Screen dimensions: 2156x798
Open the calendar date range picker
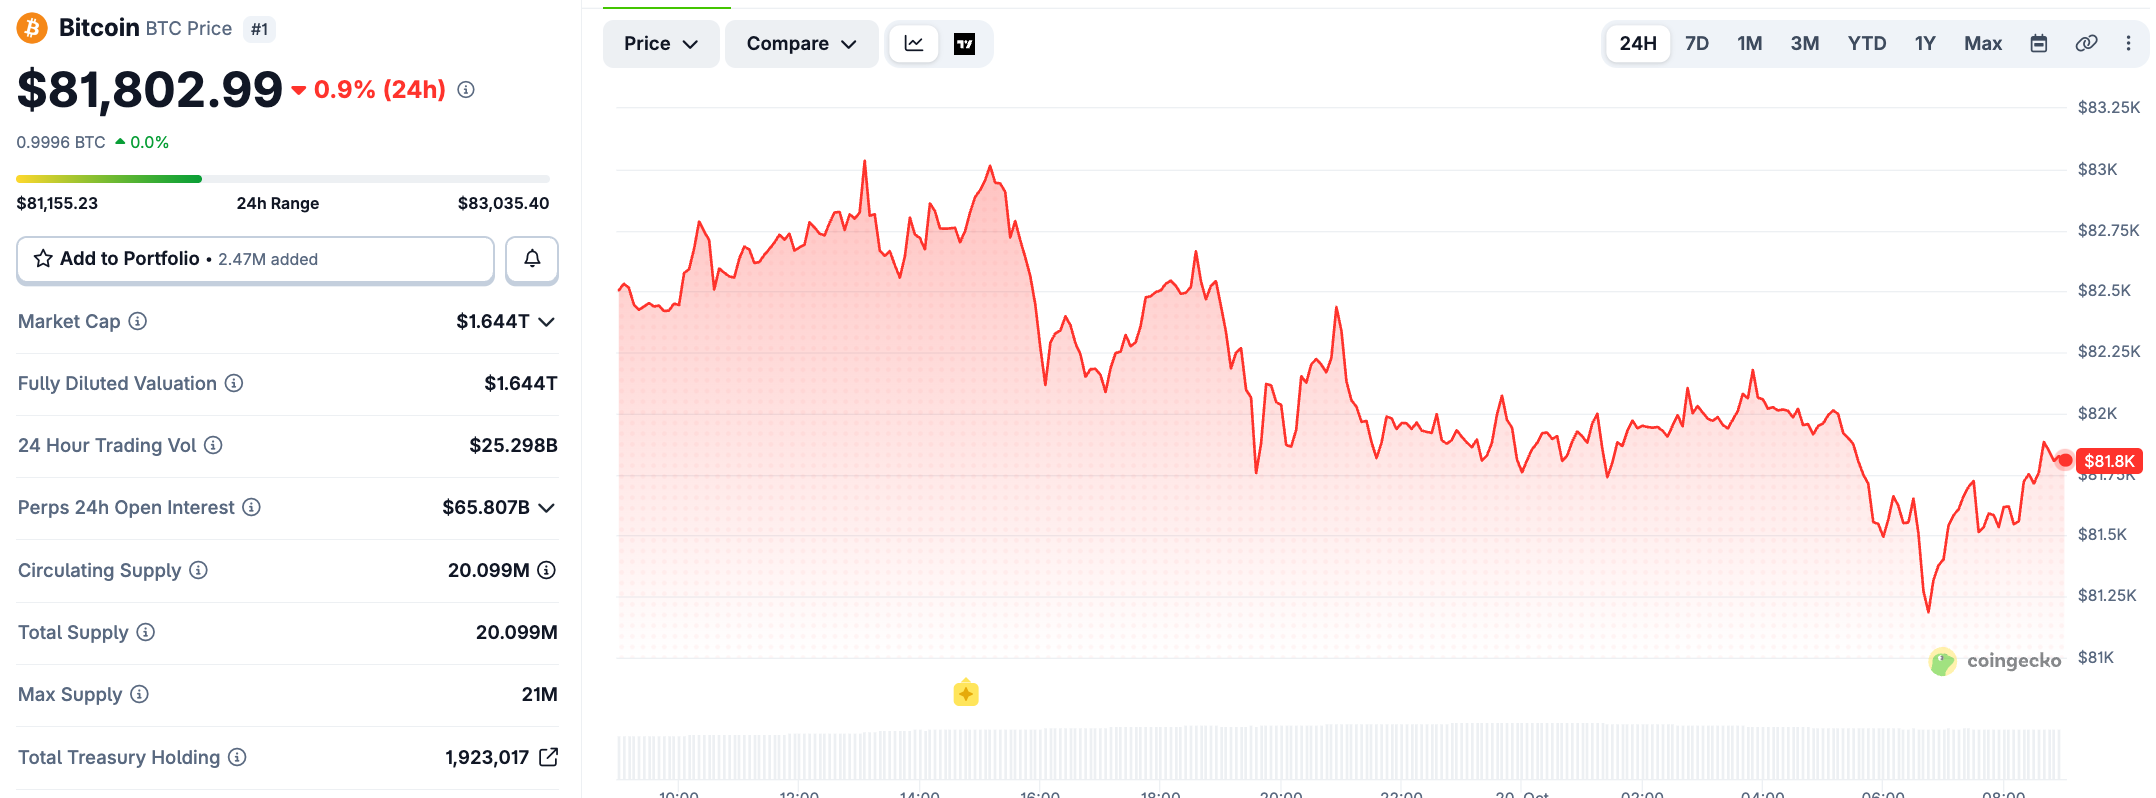click(x=2039, y=43)
